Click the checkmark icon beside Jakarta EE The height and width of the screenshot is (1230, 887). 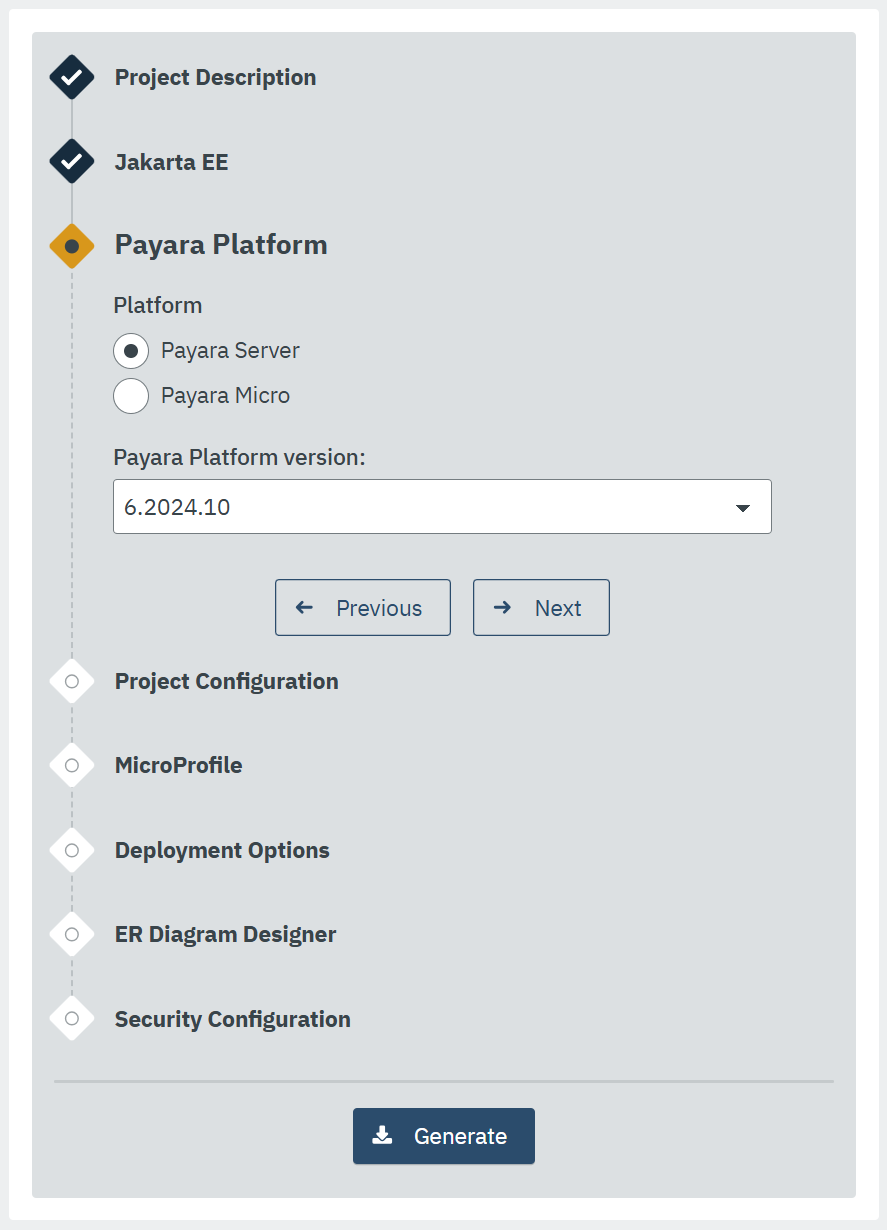(x=71, y=162)
